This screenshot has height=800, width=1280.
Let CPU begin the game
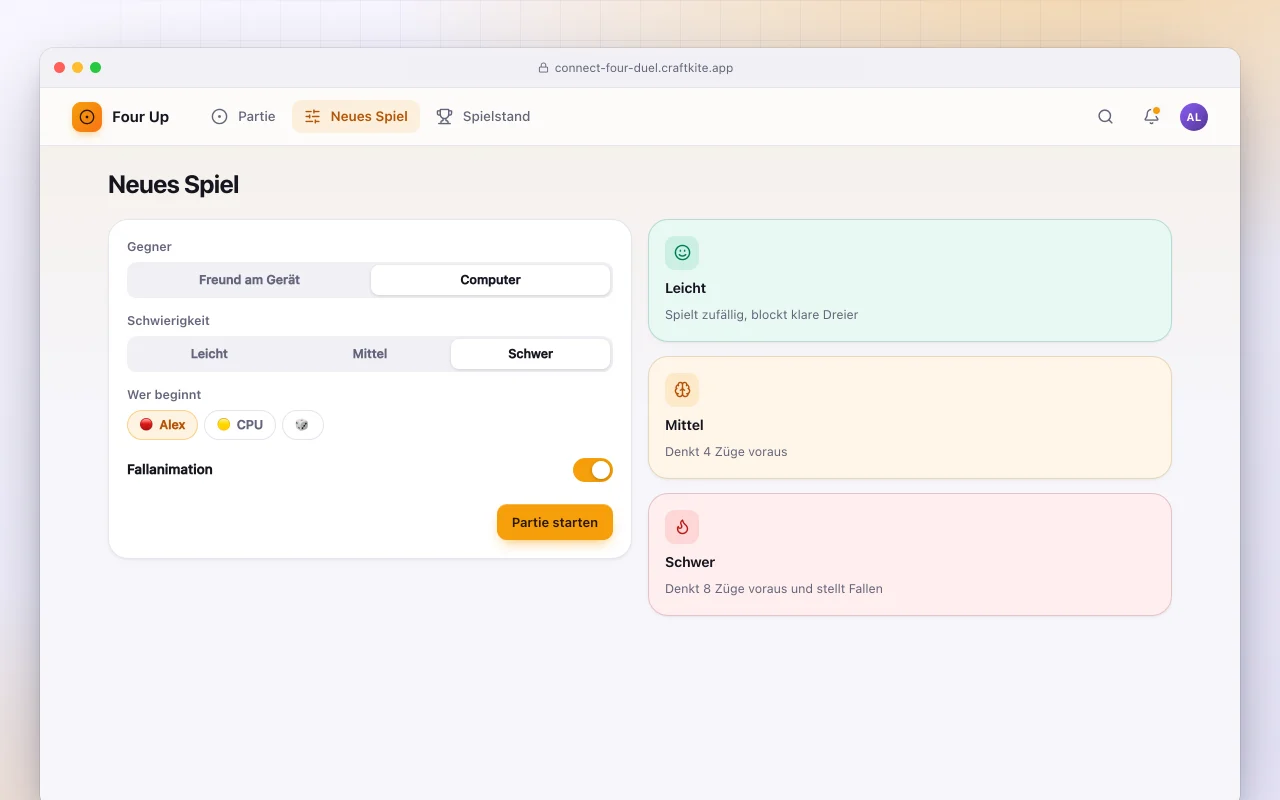point(240,425)
